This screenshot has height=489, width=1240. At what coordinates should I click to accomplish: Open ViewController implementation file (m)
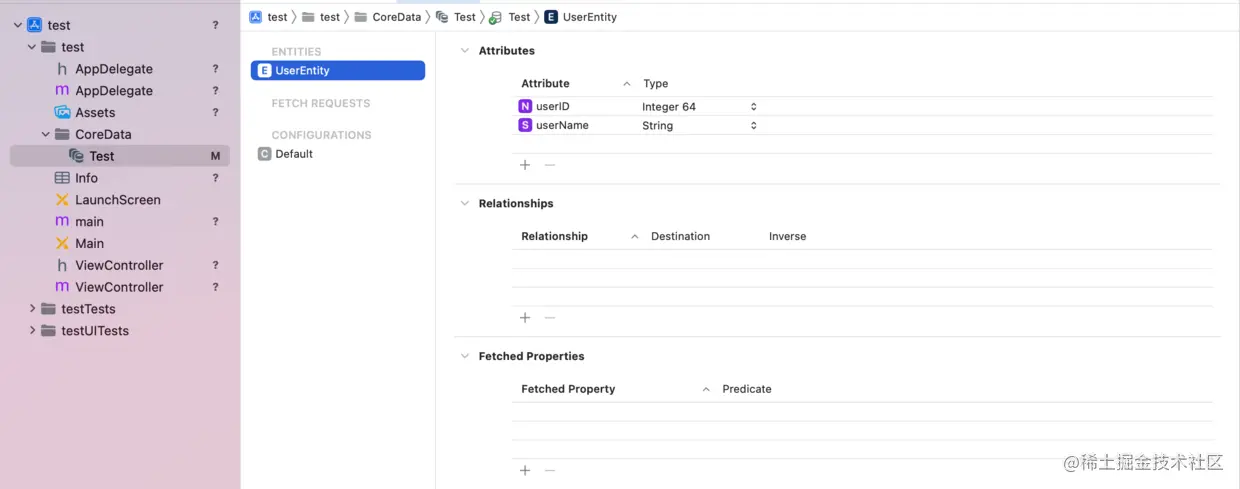pyautogui.click(x=119, y=287)
